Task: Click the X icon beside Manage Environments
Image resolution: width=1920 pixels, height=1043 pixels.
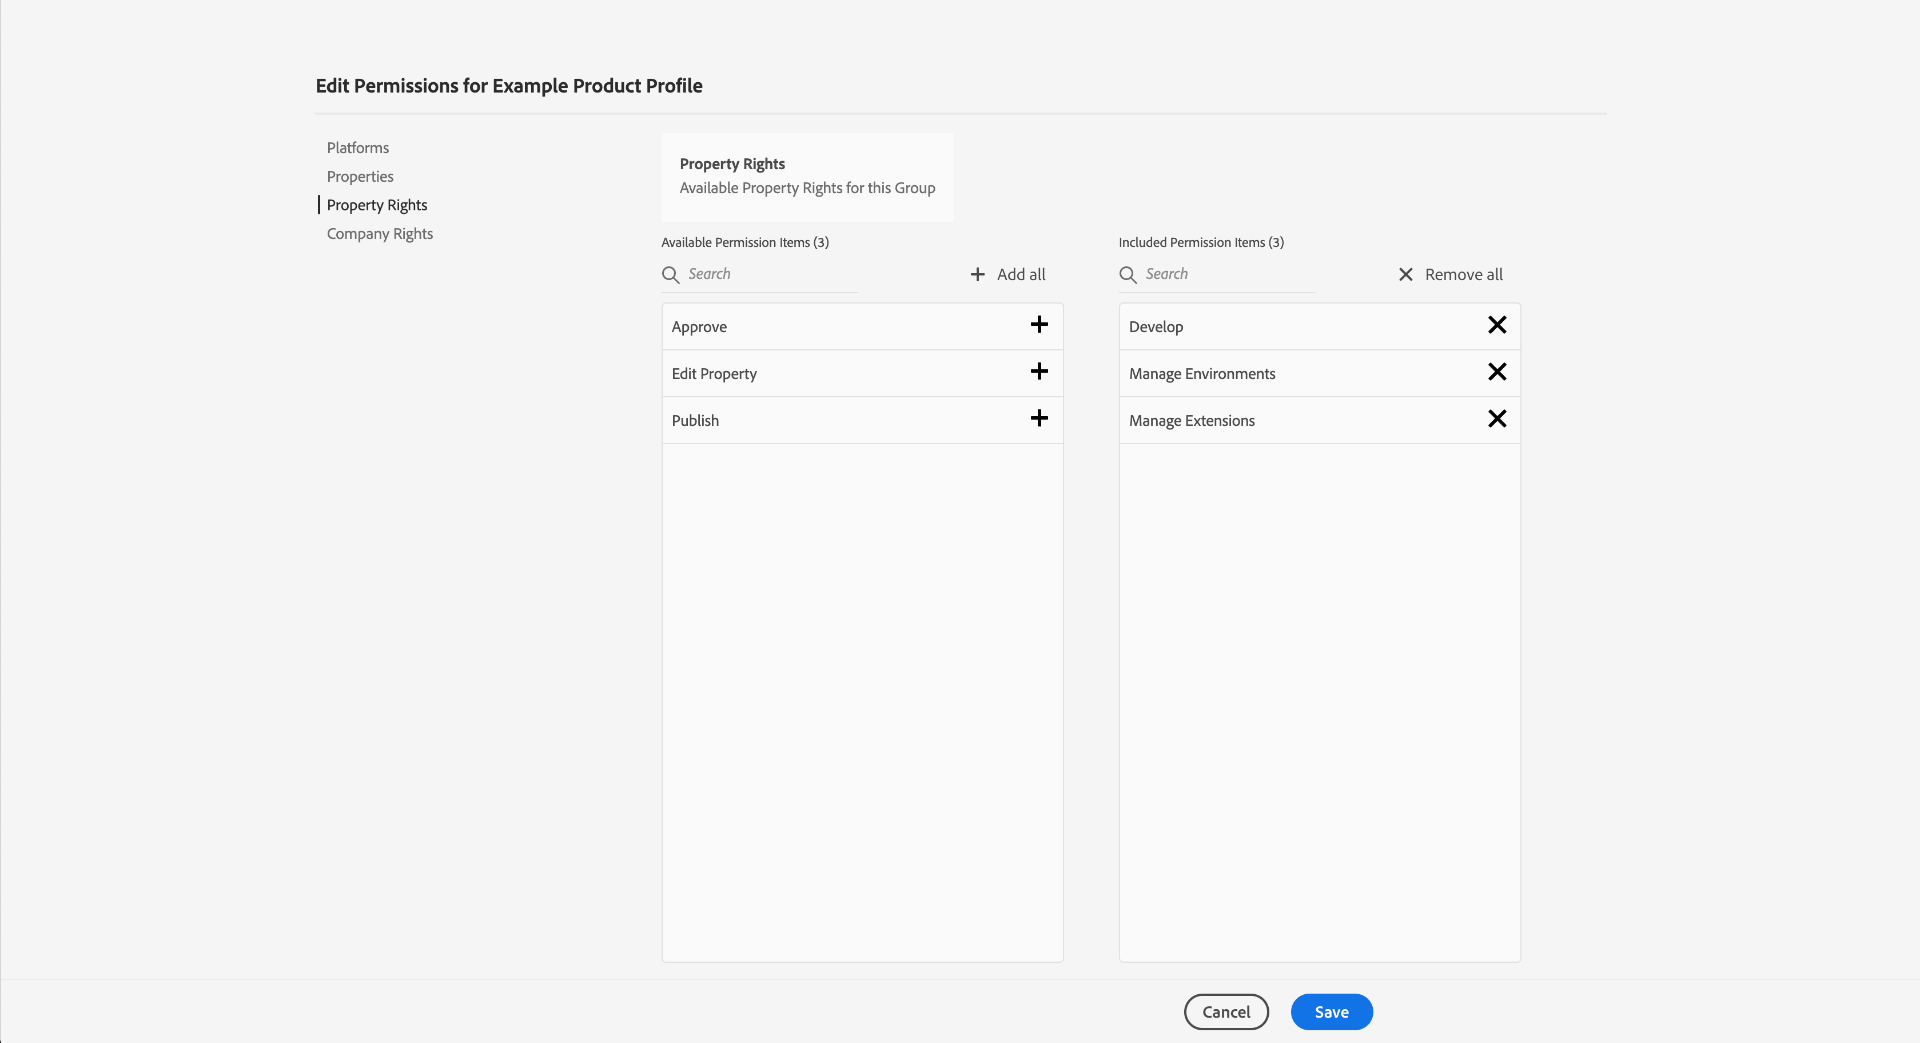Action: pyautogui.click(x=1496, y=372)
